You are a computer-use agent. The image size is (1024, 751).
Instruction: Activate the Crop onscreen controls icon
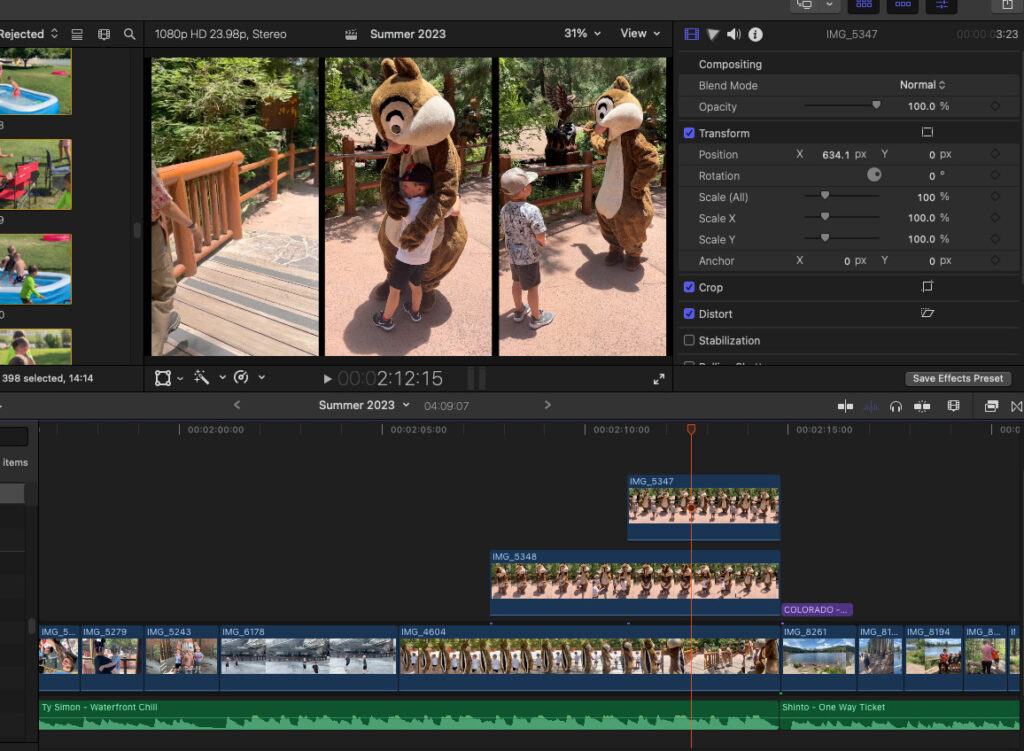point(927,287)
